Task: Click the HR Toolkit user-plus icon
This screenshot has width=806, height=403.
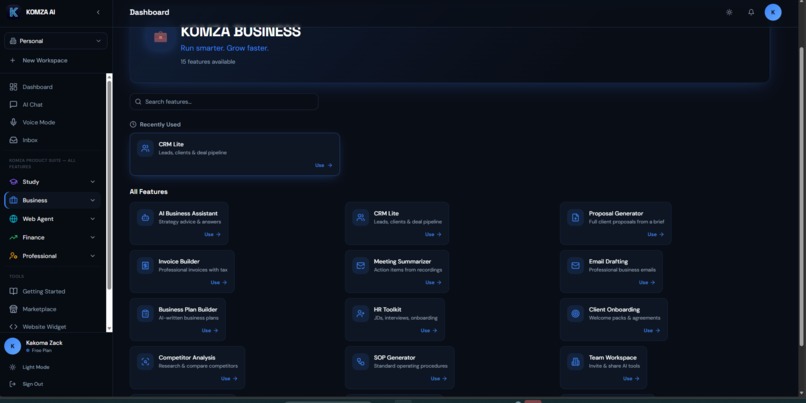Action: pyautogui.click(x=361, y=314)
